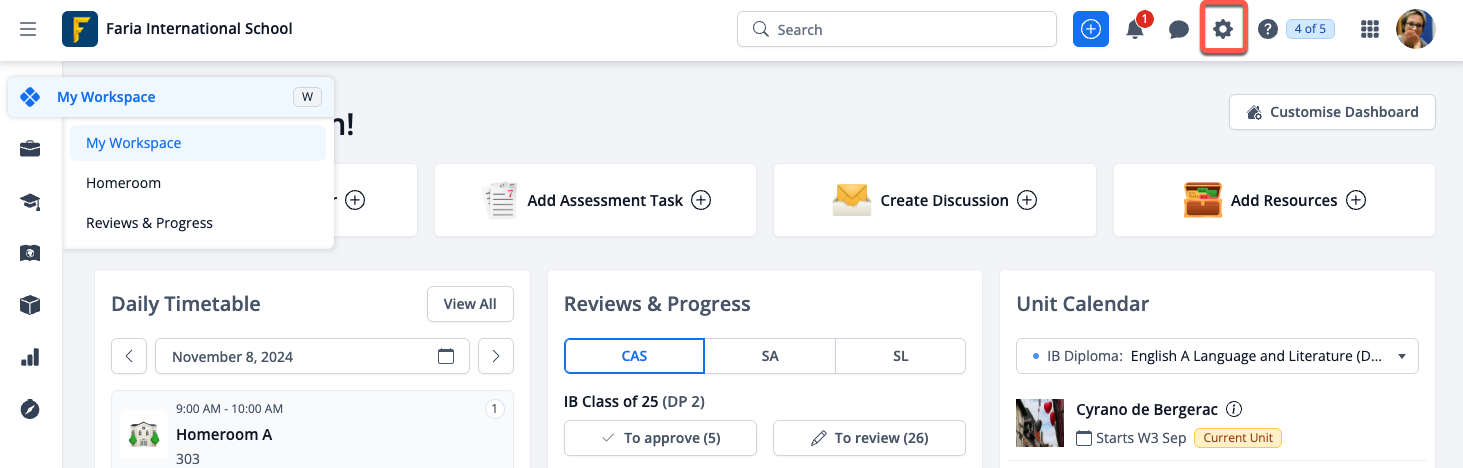Click the Customise Dashboard button
The width and height of the screenshot is (1463, 468).
click(1332, 112)
